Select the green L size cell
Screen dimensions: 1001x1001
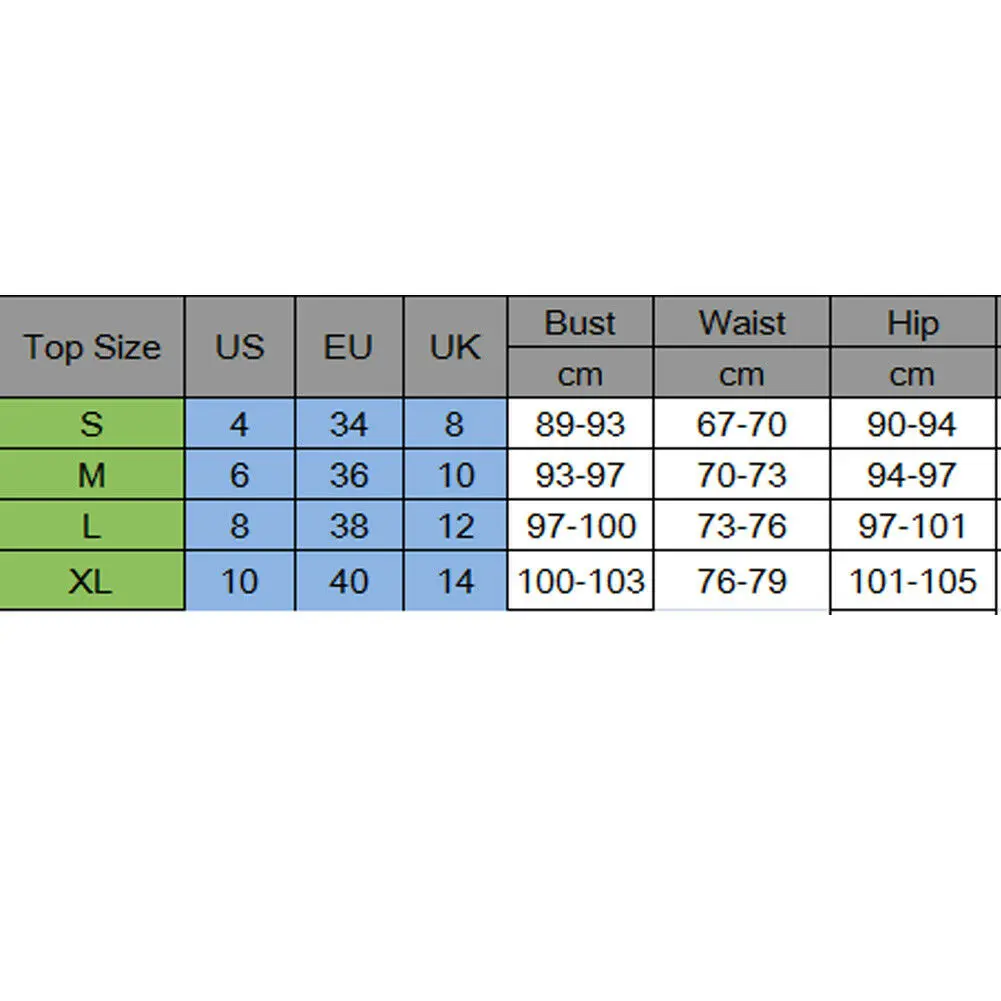click(92, 525)
